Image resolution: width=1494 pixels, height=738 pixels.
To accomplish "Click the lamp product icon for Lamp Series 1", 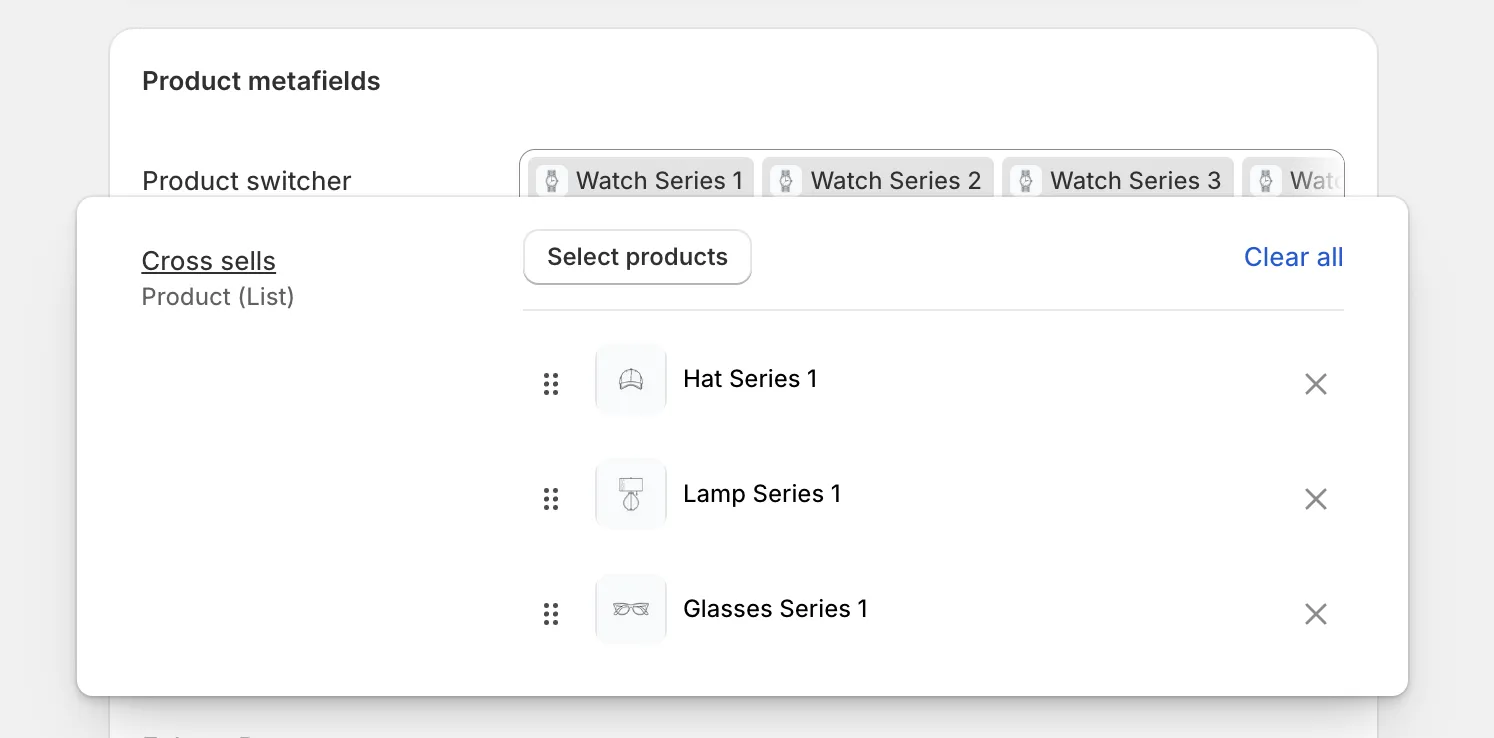I will 630,494.
